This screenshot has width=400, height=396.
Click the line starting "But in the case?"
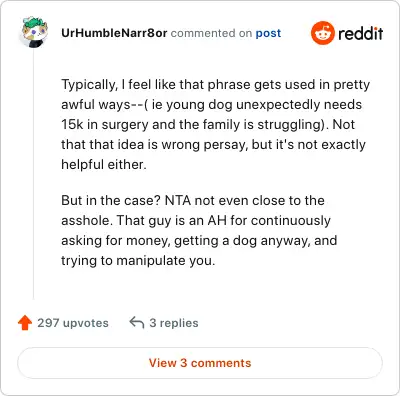pyautogui.click(x=193, y=201)
